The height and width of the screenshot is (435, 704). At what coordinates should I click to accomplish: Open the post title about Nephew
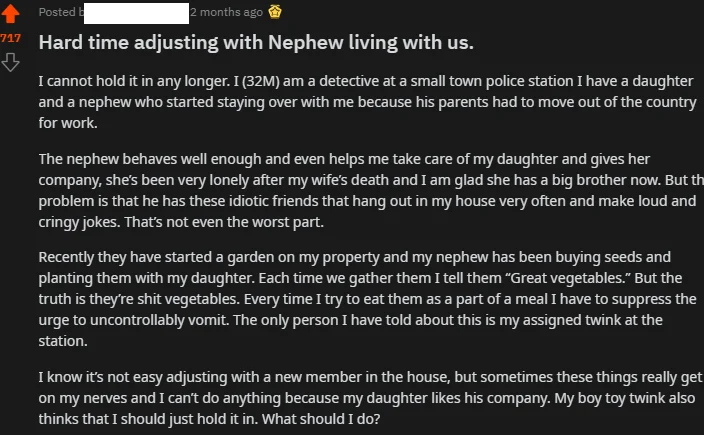pyautogui.click(x=255, y=44)
